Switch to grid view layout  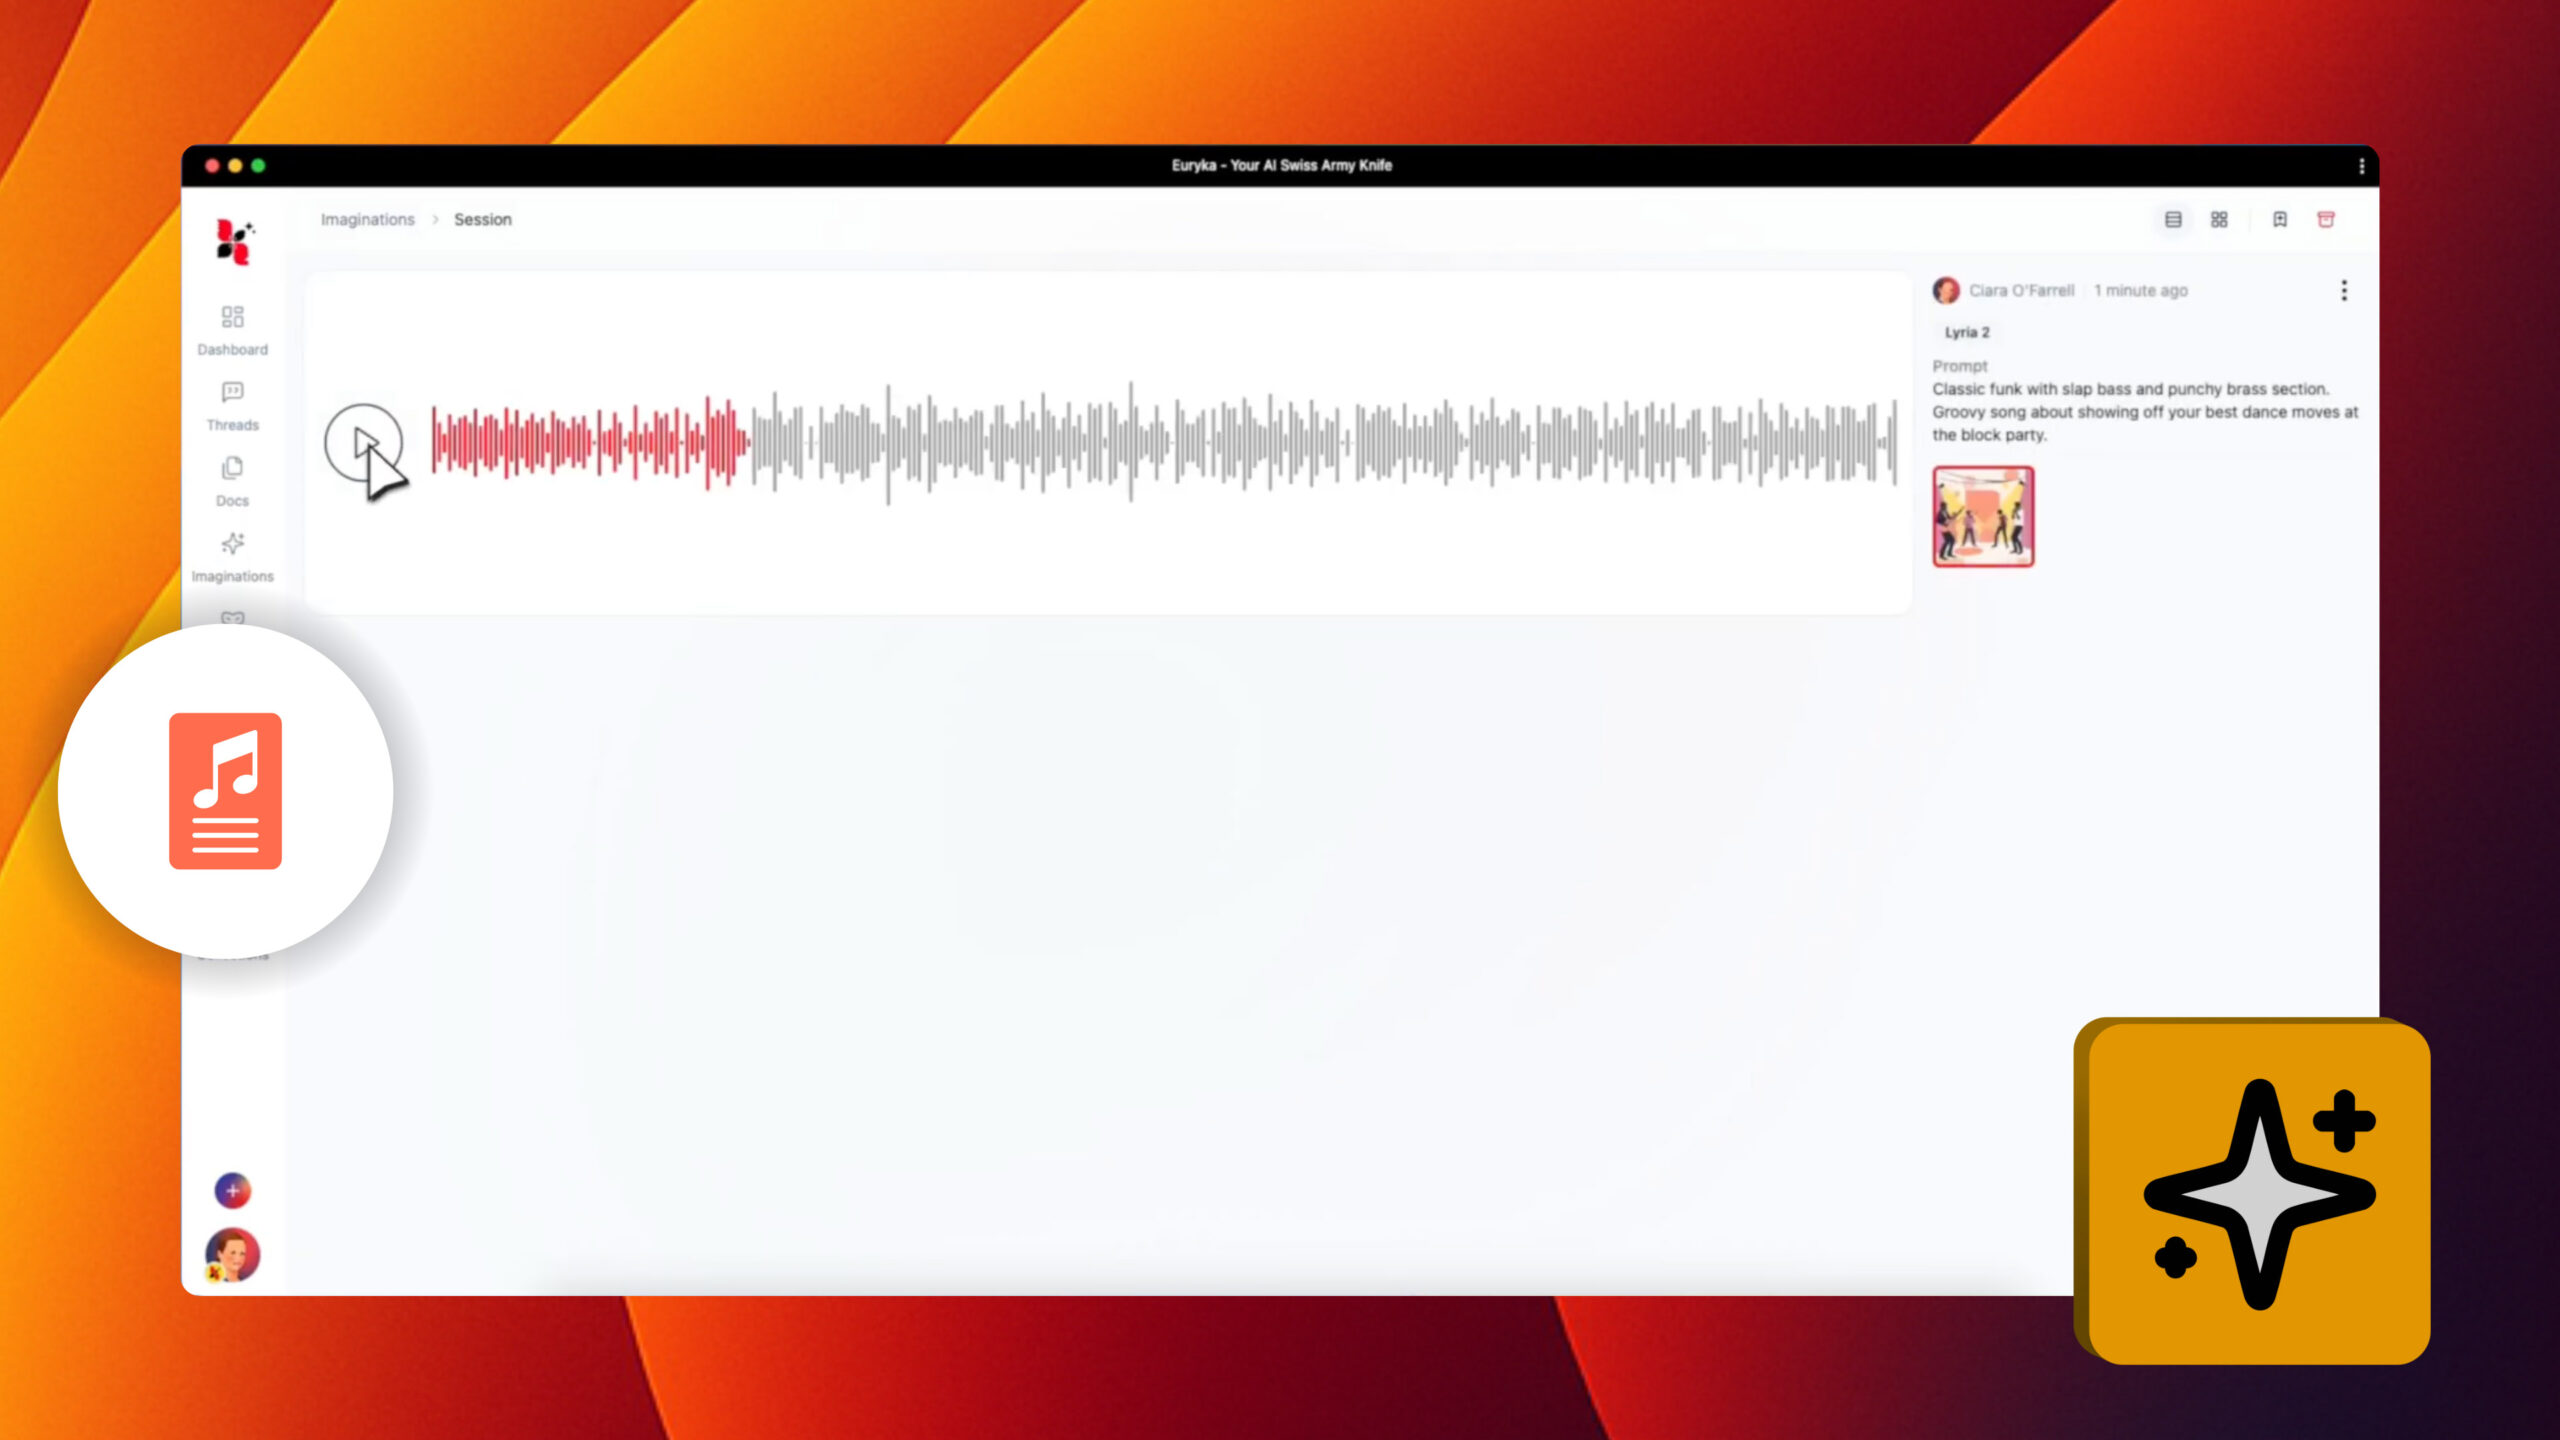pyautogui.click(x=2219, y=220)
